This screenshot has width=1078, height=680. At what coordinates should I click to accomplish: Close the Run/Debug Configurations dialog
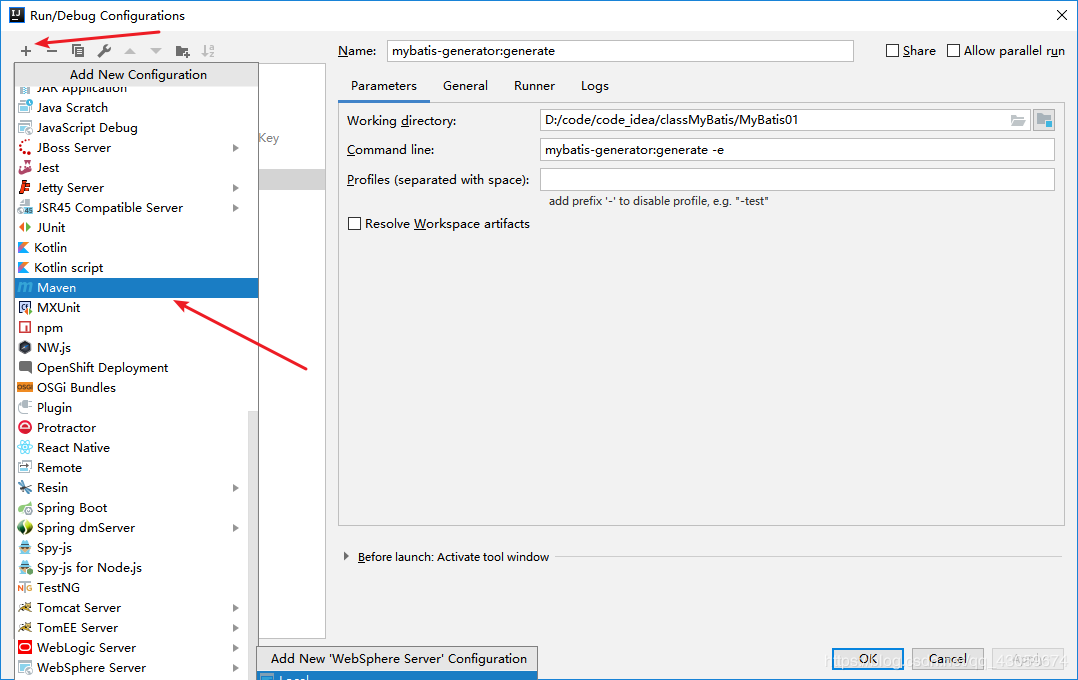(1062, 15)
